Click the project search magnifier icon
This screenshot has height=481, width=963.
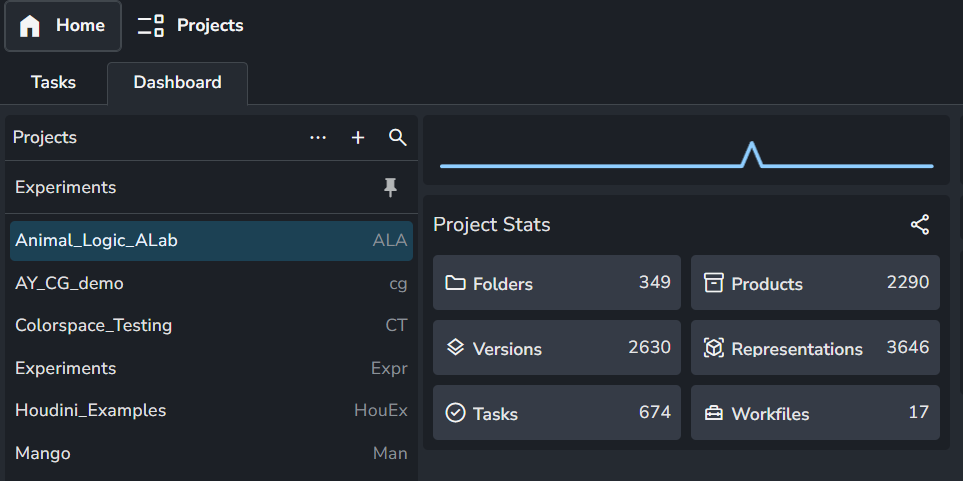point(398,138)
